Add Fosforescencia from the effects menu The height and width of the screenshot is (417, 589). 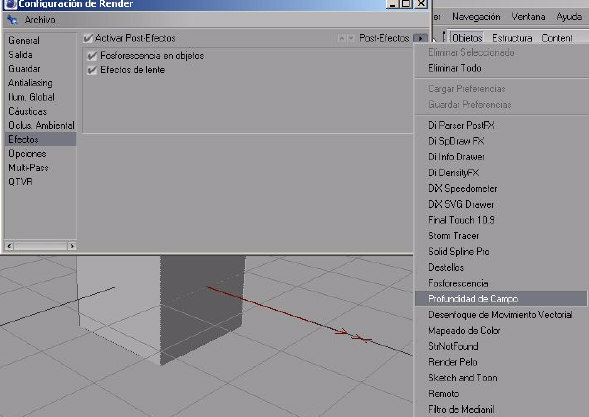(x=458, y=283)
